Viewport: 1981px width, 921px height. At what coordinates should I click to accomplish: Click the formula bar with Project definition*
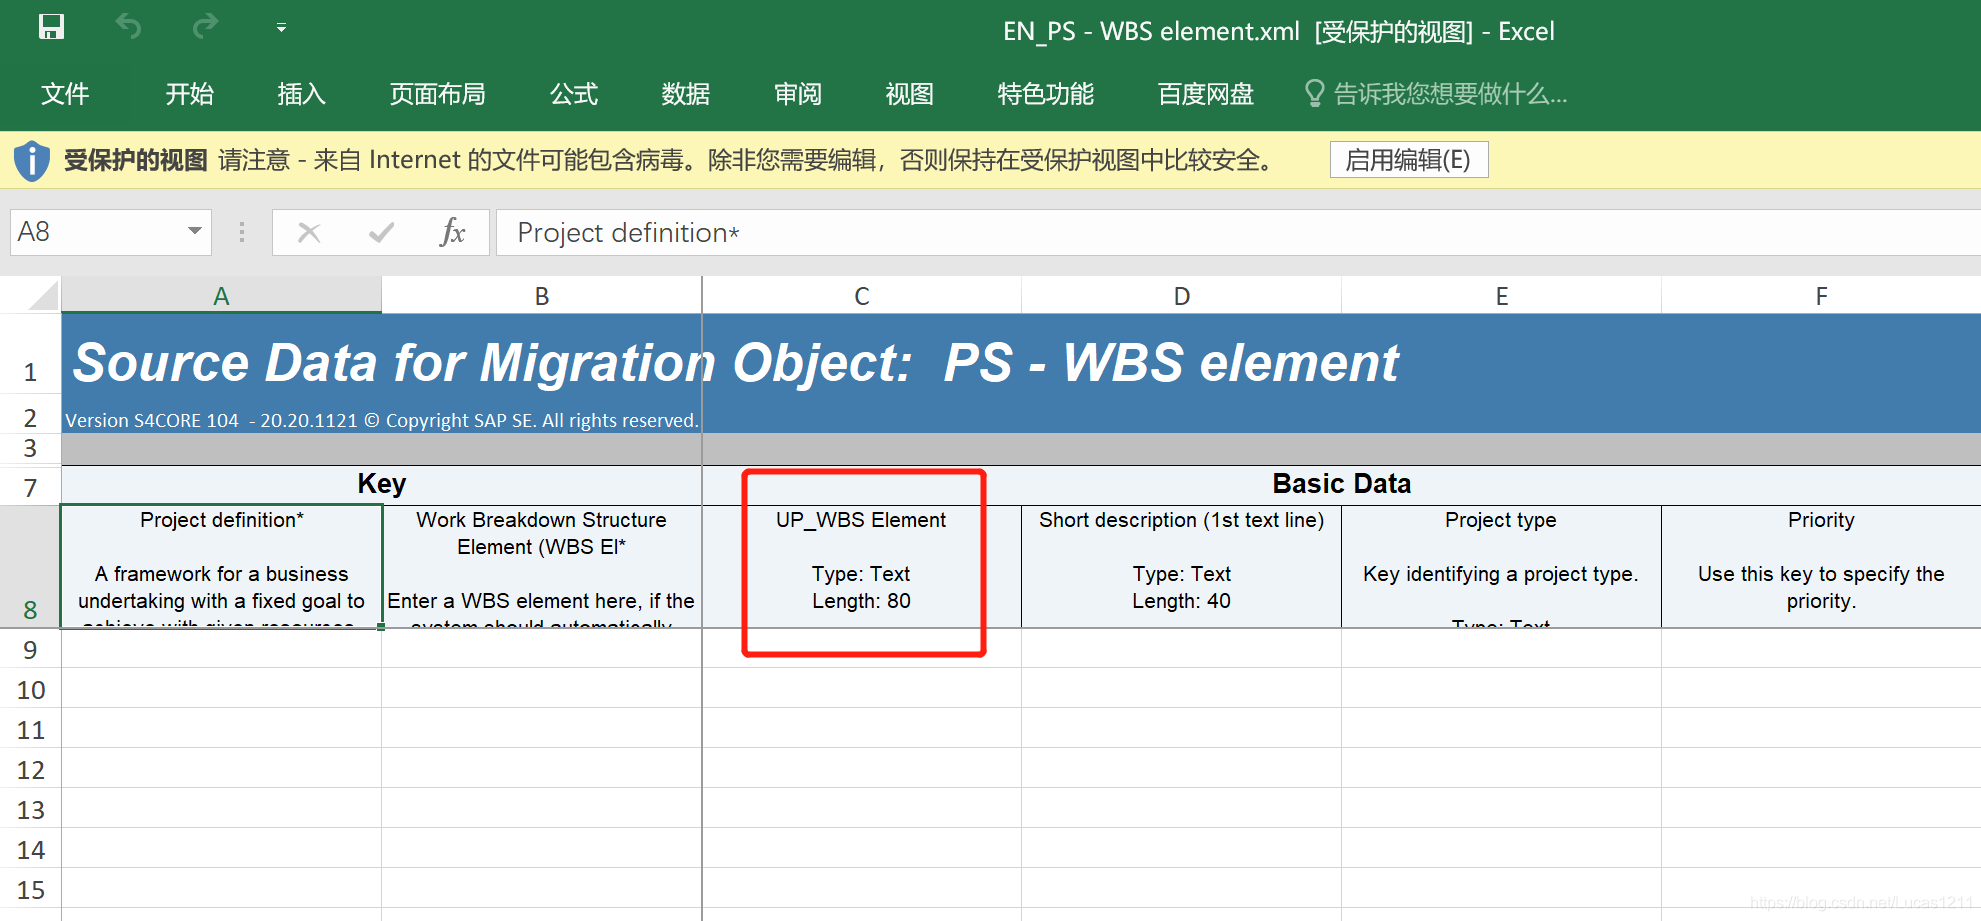tap(1238, 232)
